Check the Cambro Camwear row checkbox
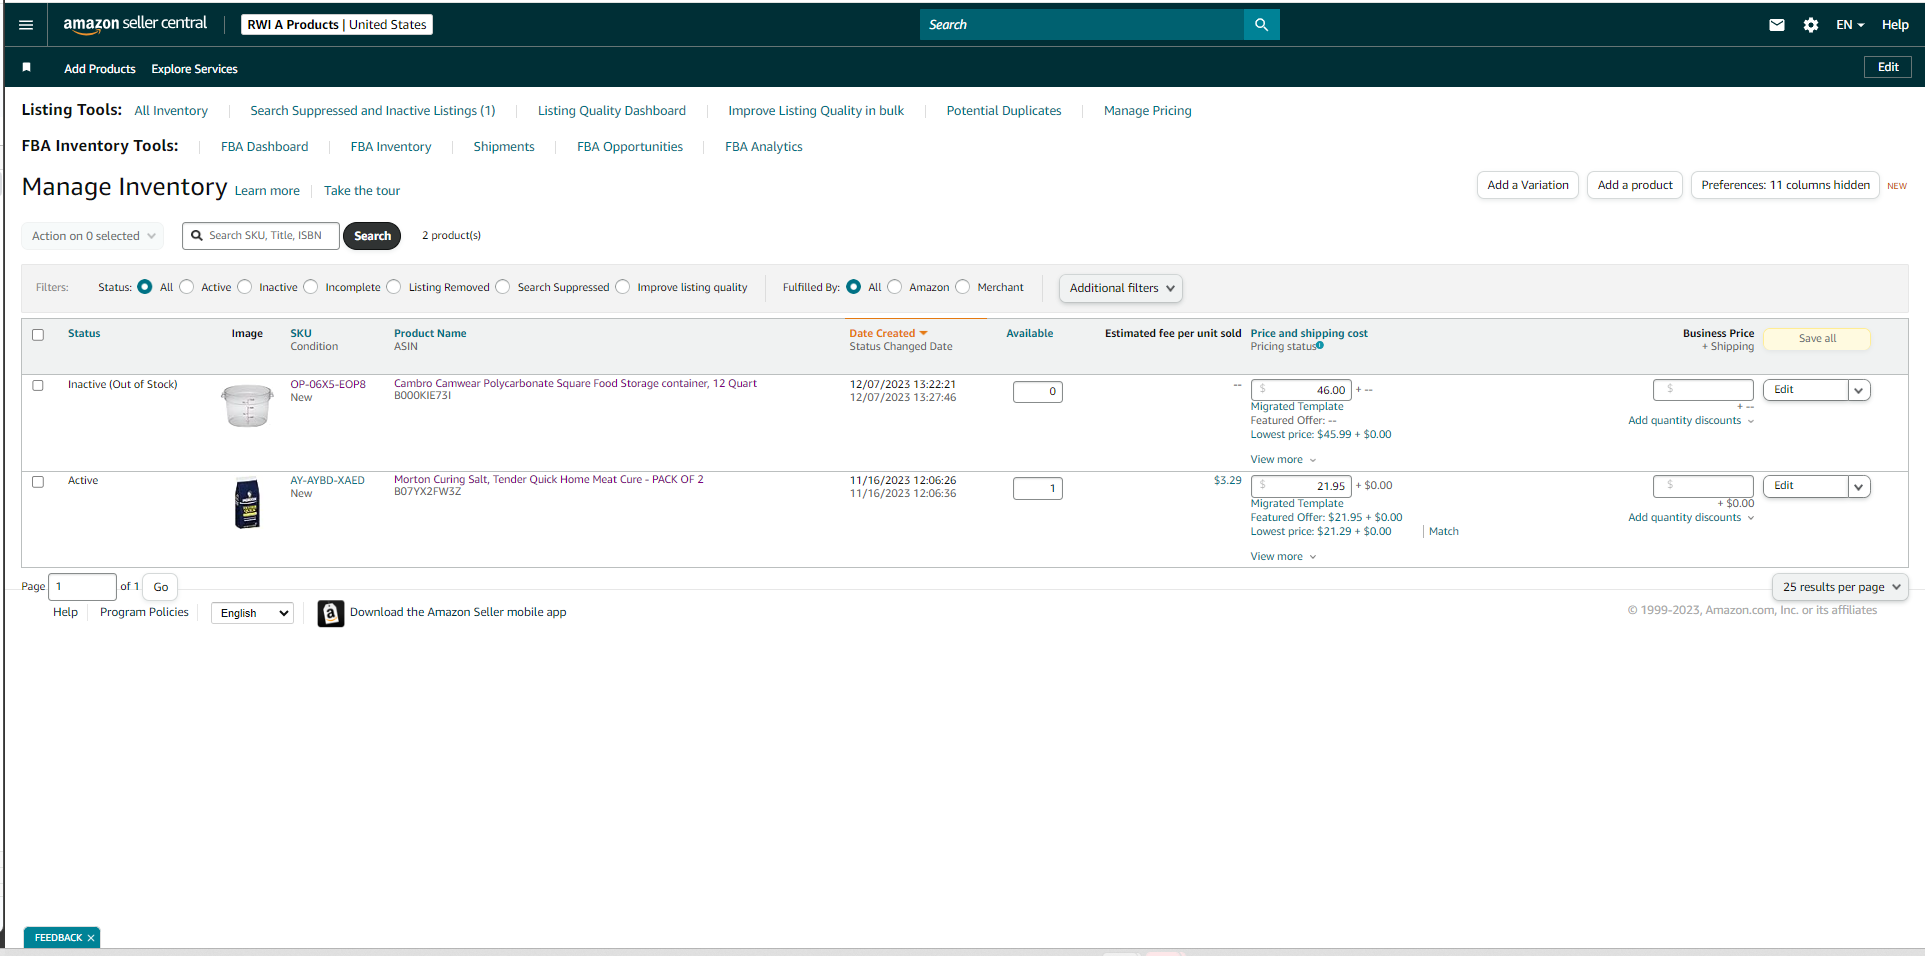Screen dimensions: 1925x956 coord(38,385)
